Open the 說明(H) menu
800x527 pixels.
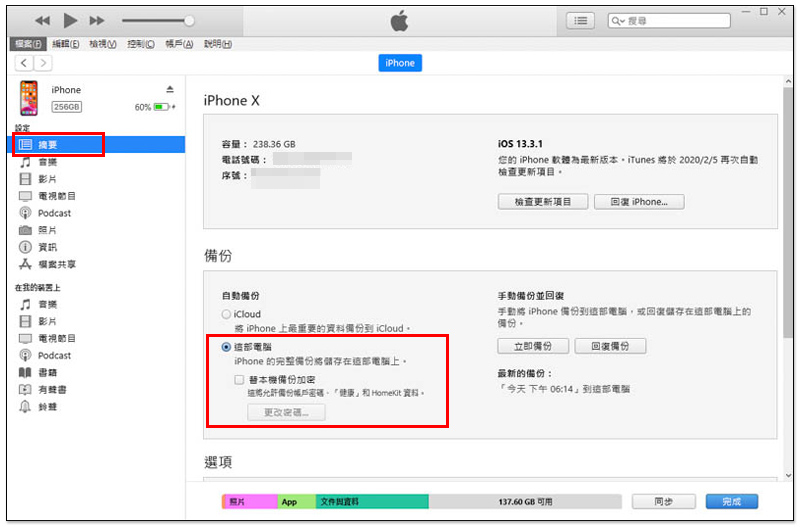click(218, 44)
